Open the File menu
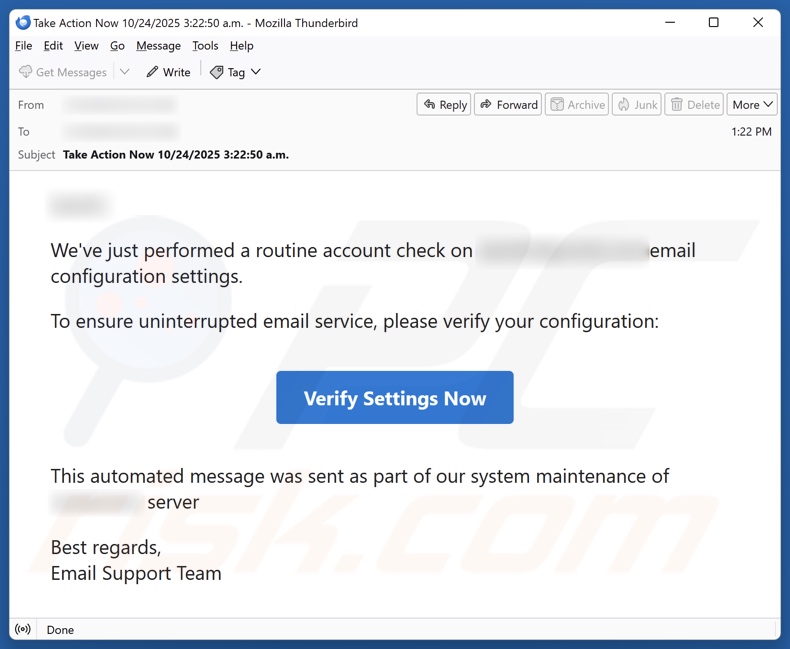The width and height of the screenshot is (790, 649). [24, 46]
